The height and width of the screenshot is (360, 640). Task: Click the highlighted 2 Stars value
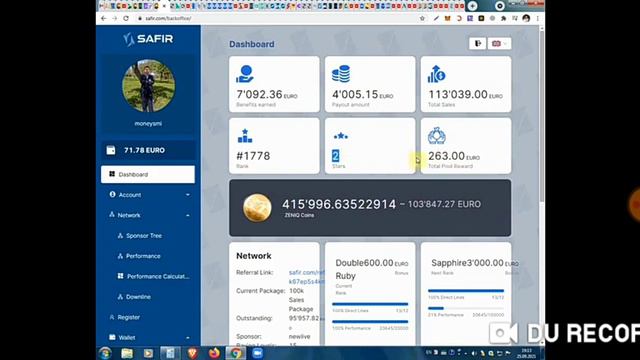[x=336, y=156]
